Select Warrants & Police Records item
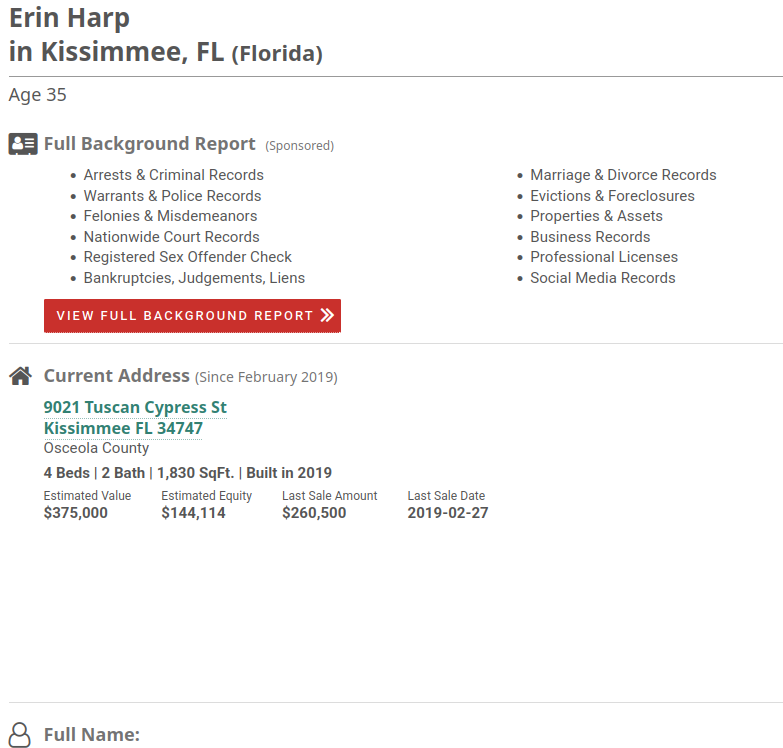This screenshot has height=748, width=783. [x=172, y=196]
